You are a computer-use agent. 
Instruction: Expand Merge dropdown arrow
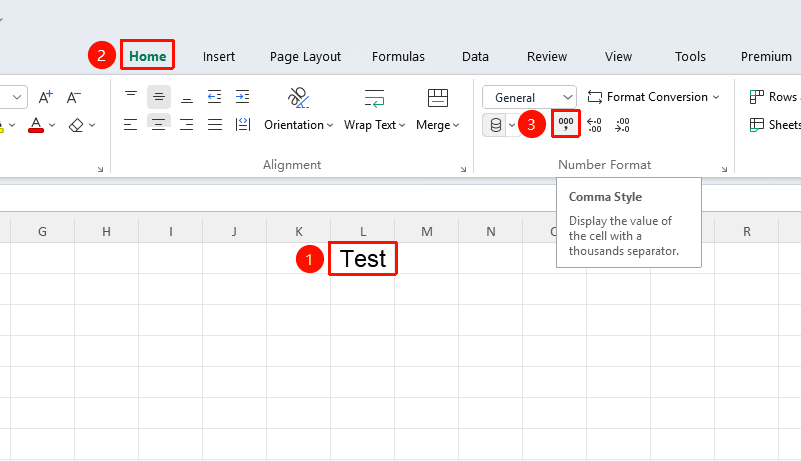point(456,125)
